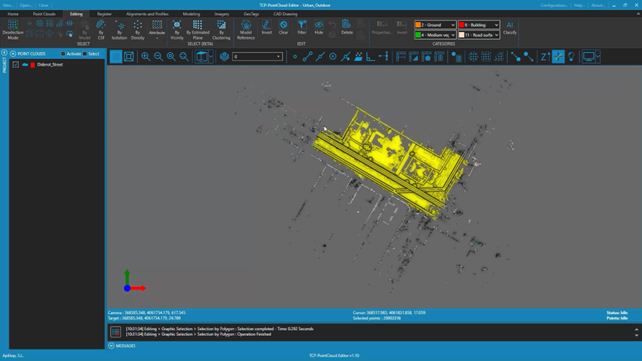Click the green Medium vegetation swatch

point(418,35)
